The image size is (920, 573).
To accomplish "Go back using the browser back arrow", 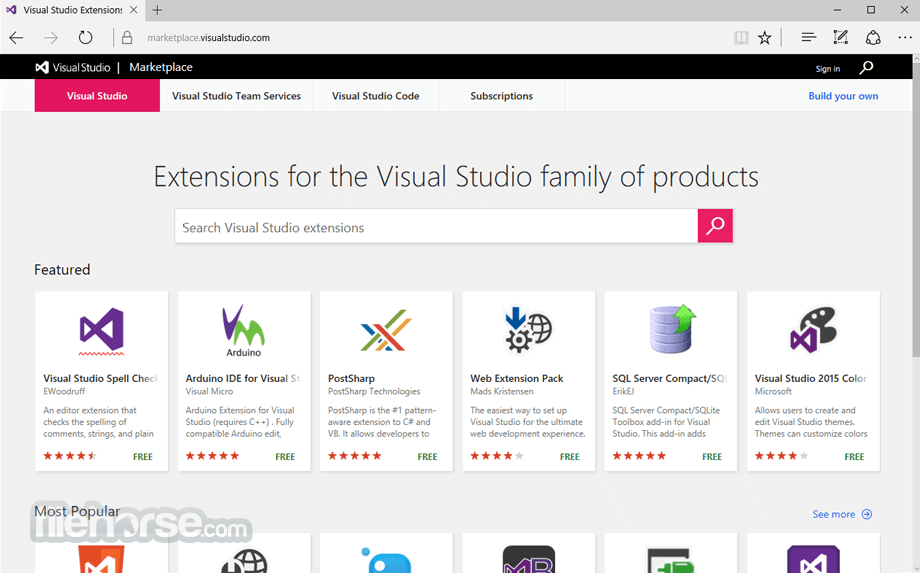I will (16, 38).
